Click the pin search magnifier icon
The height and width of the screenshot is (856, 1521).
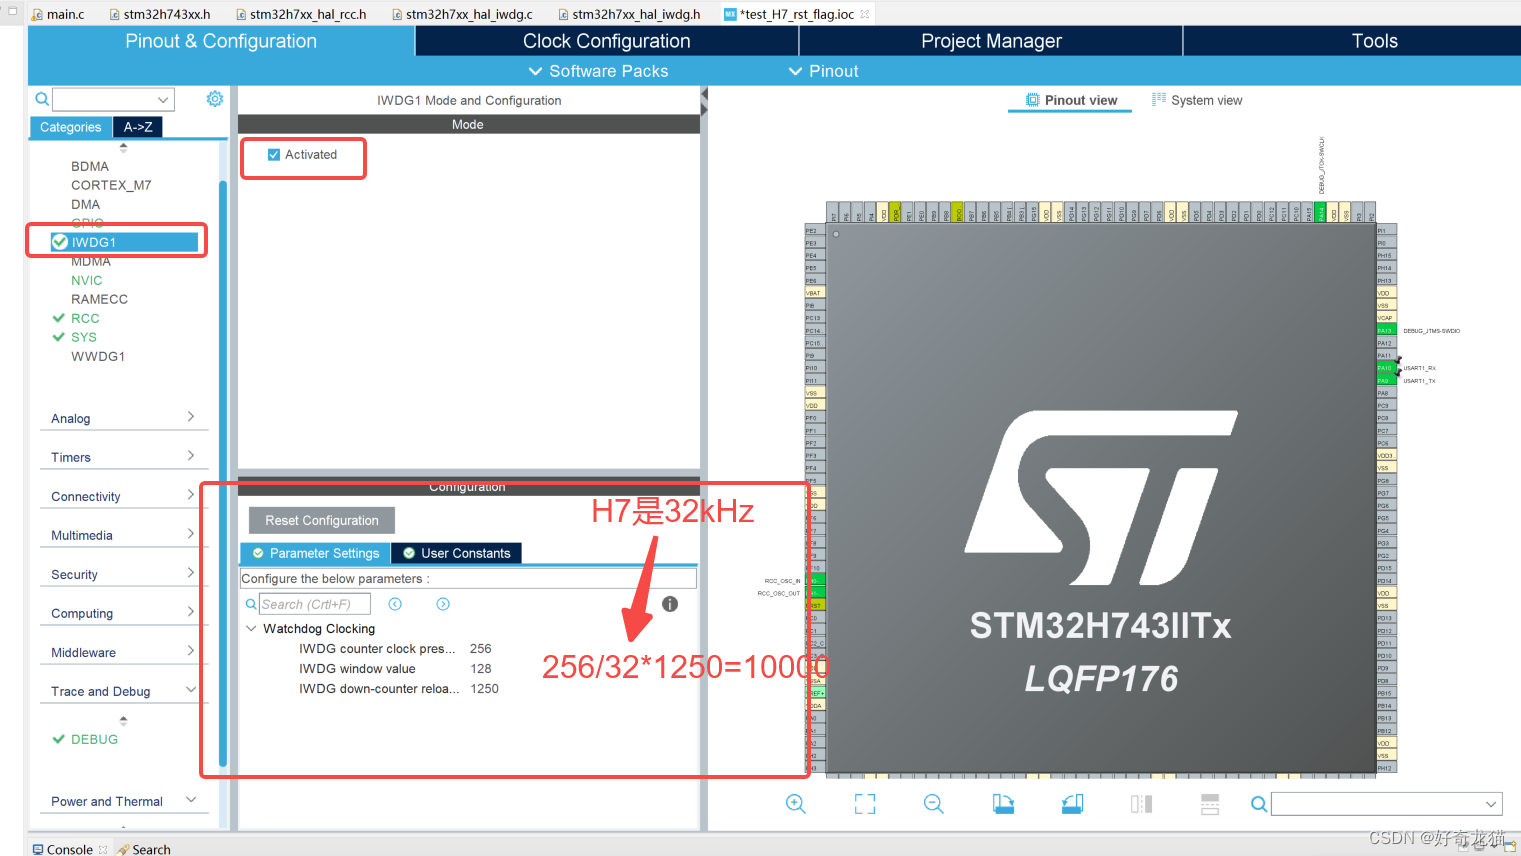pos(1259,804)
